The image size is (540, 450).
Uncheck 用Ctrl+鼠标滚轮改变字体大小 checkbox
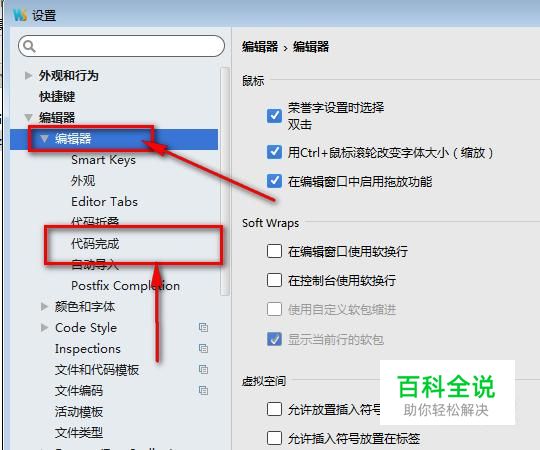(274, 152)
